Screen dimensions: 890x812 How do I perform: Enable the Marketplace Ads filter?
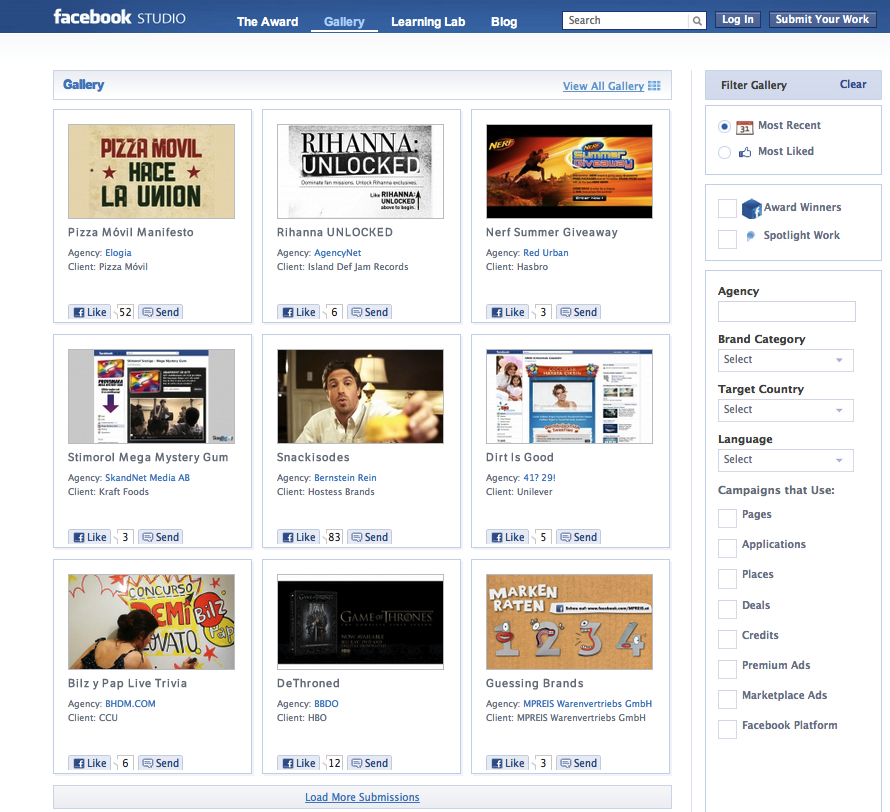coord(727,699)
